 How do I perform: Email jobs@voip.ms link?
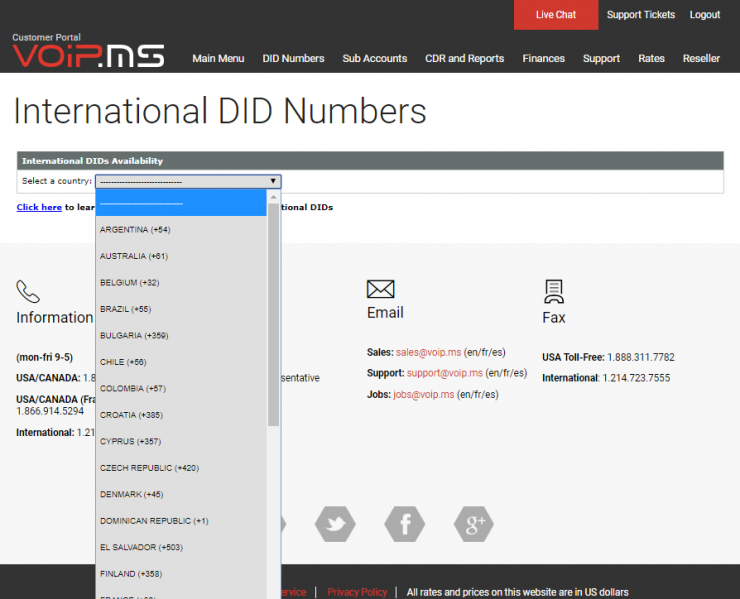[x=423, y=394]
